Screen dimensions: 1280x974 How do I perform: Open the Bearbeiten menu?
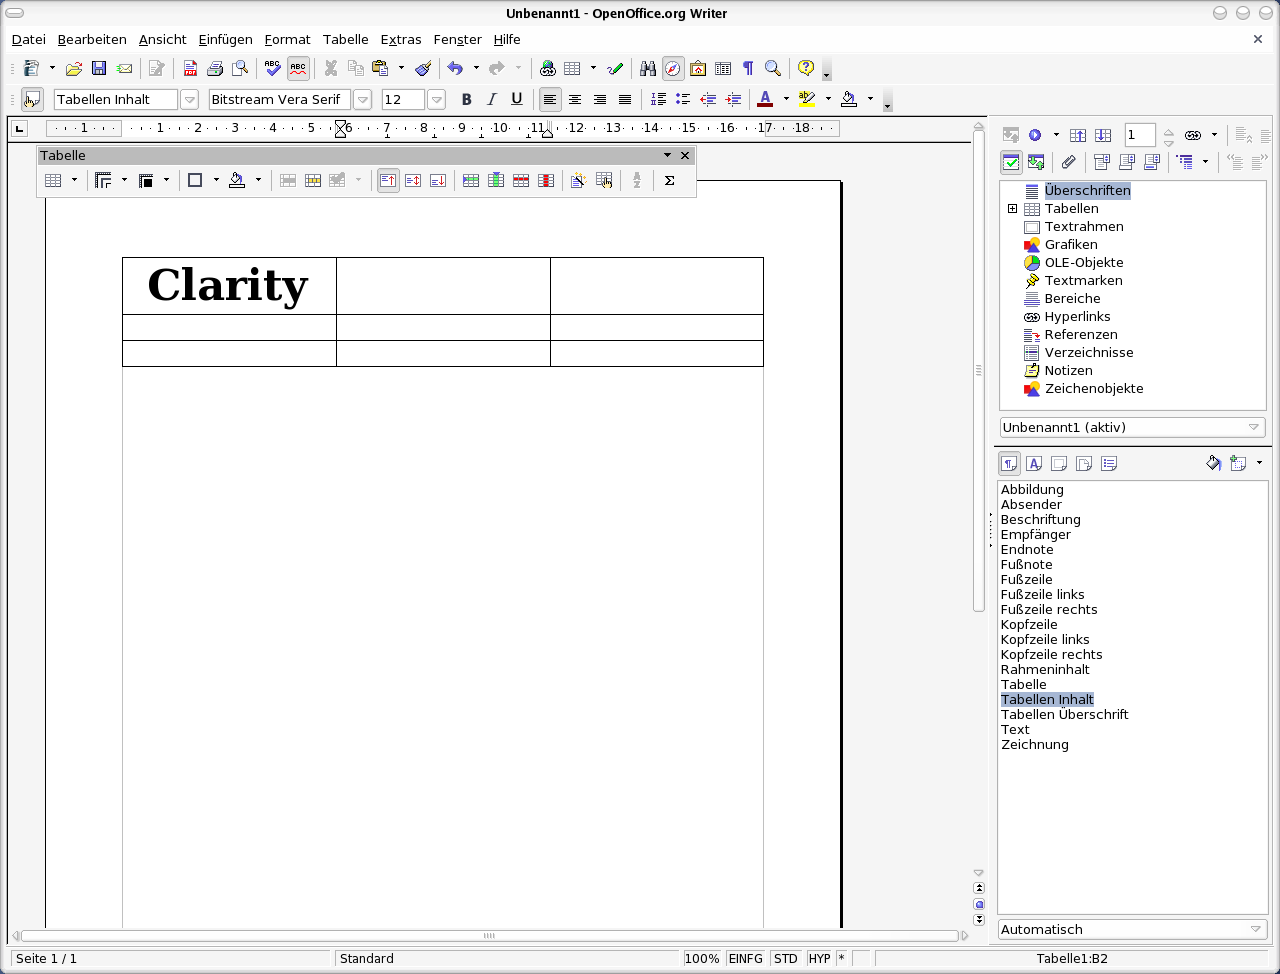[x=92, y=39]
